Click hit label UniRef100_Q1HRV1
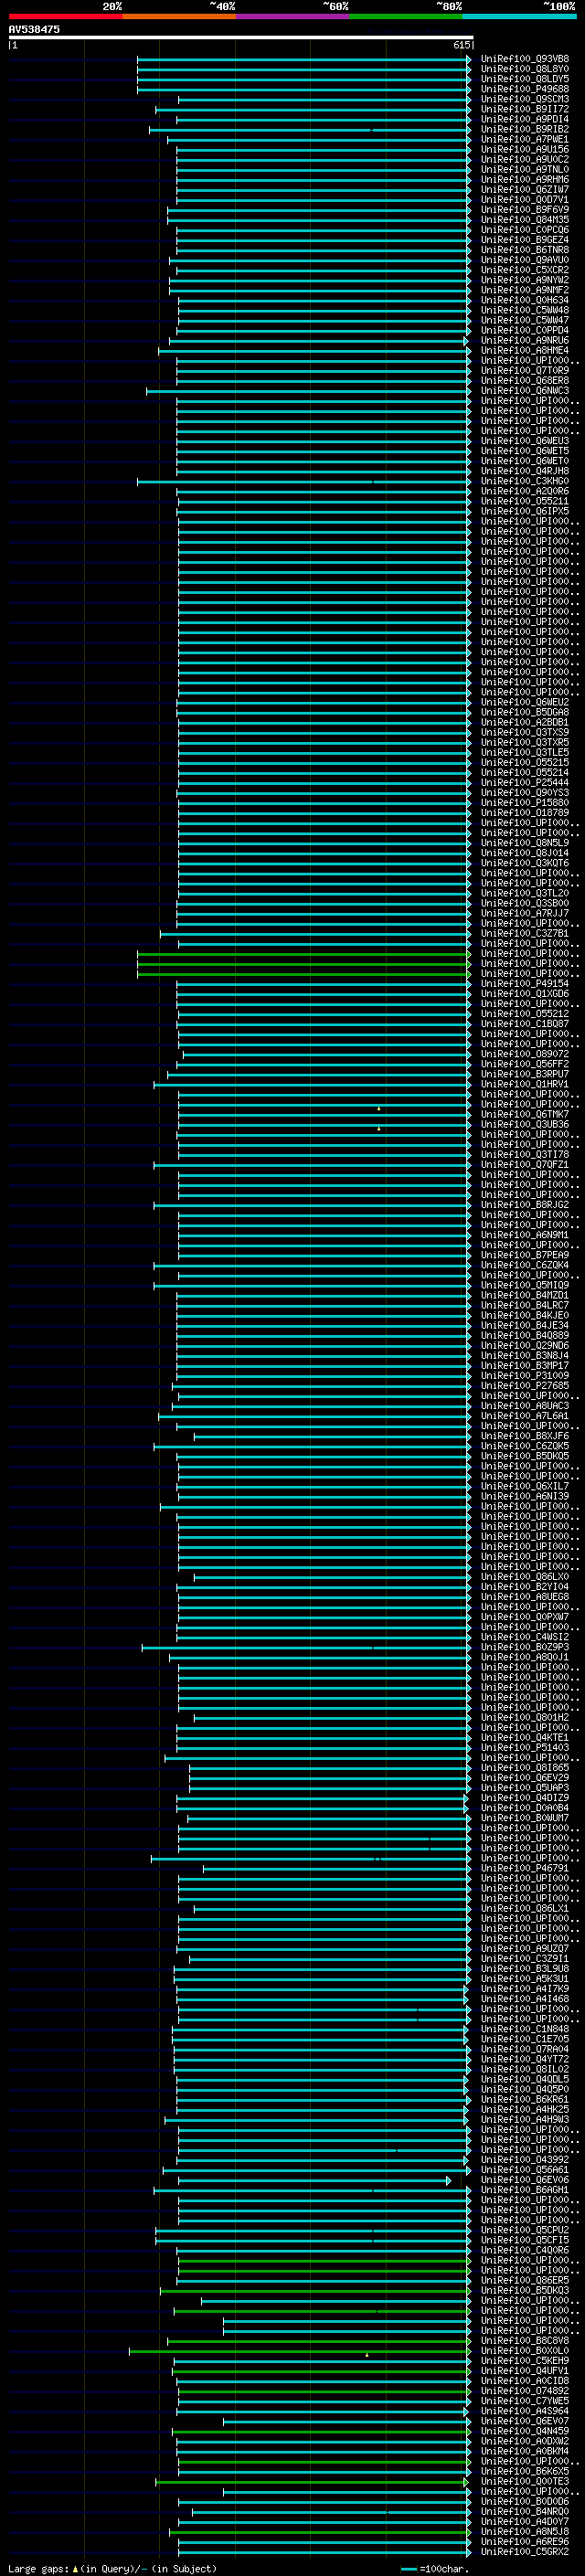Screen dimensions: 585x2576 pos(525,1084)
